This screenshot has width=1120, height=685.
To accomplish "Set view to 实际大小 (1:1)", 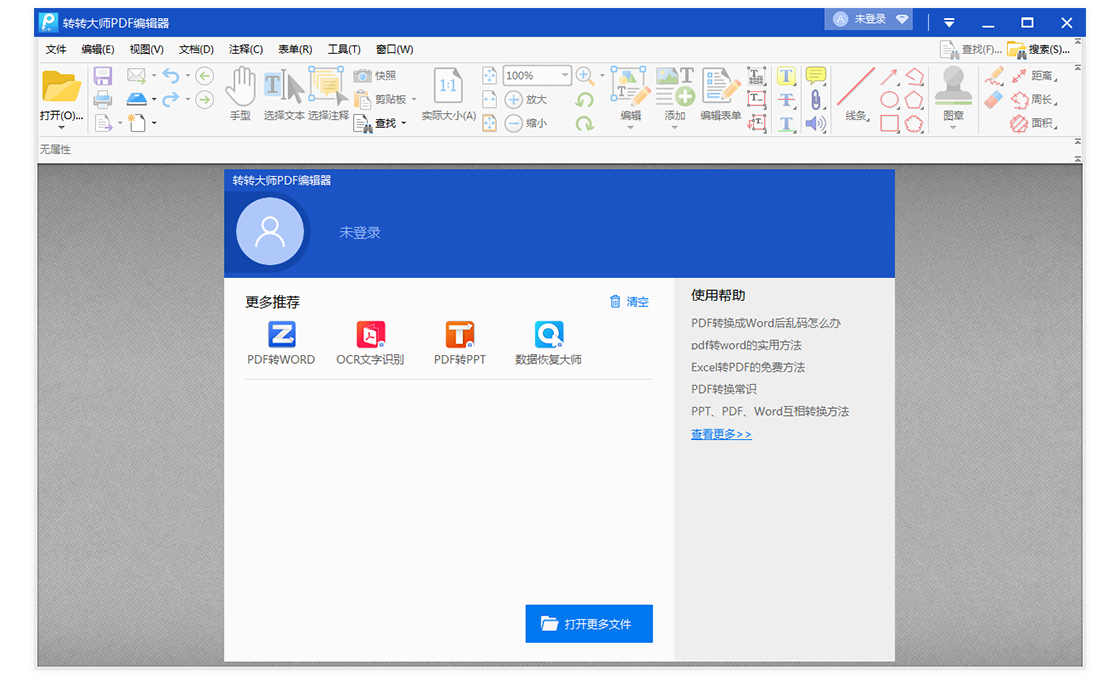I will [x=449, y=94].
